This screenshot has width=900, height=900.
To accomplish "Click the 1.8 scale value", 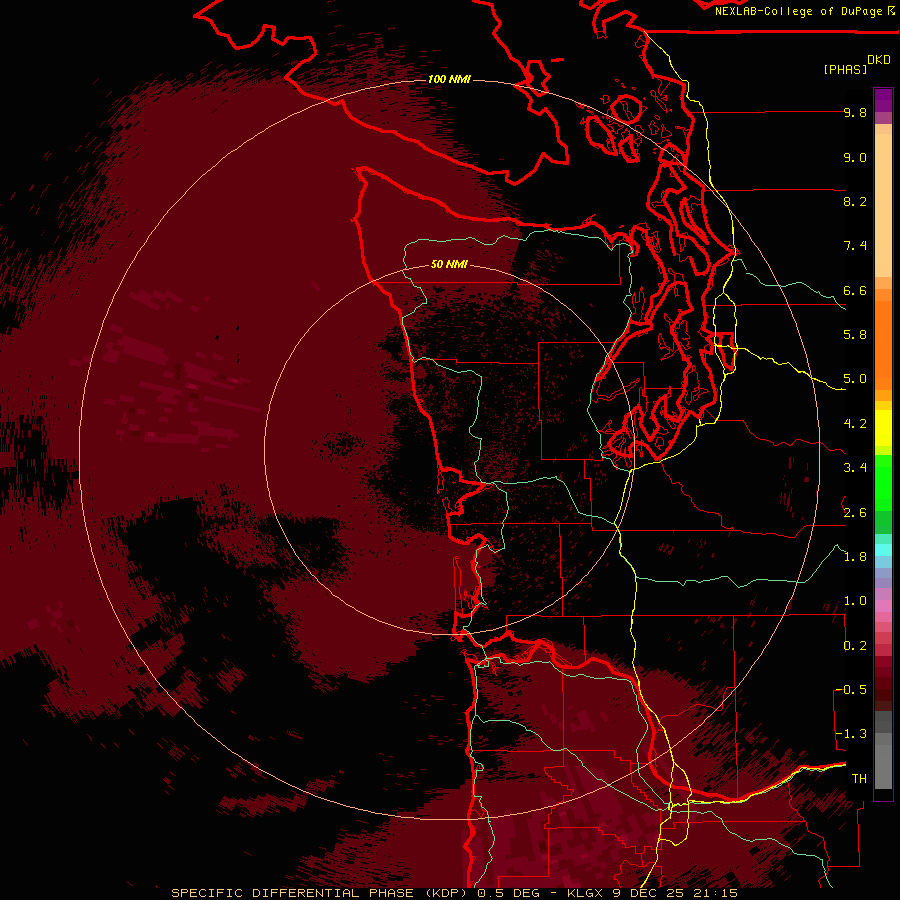I will (855, 557).
